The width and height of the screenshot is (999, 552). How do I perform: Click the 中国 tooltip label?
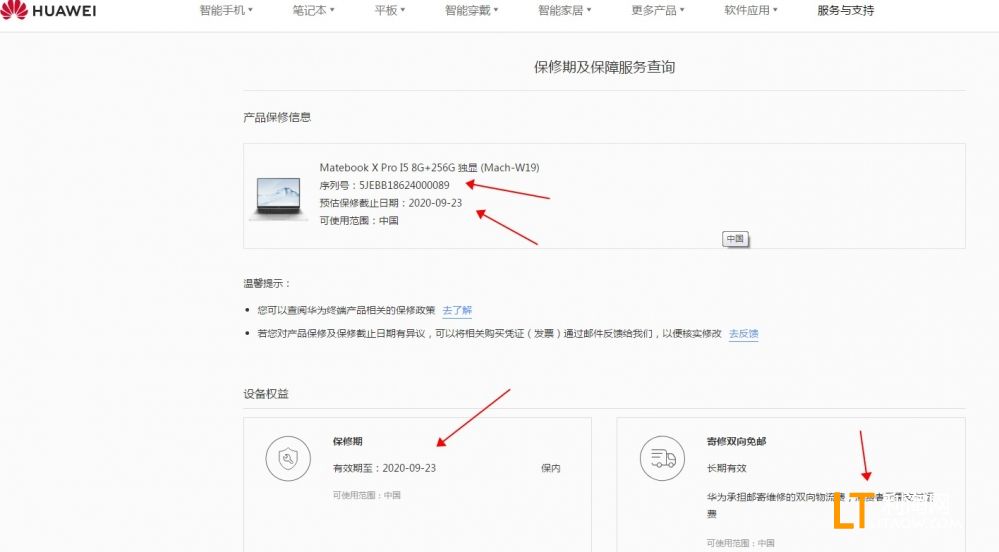[x=735, y=238]
